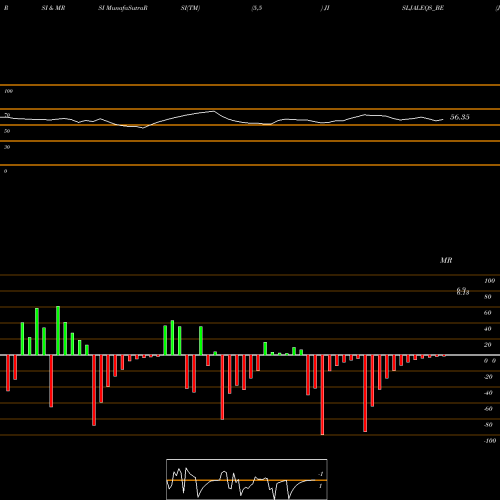
Task: Select the MR indicator label
Action: pyautogui.click(x=446, y=260)
